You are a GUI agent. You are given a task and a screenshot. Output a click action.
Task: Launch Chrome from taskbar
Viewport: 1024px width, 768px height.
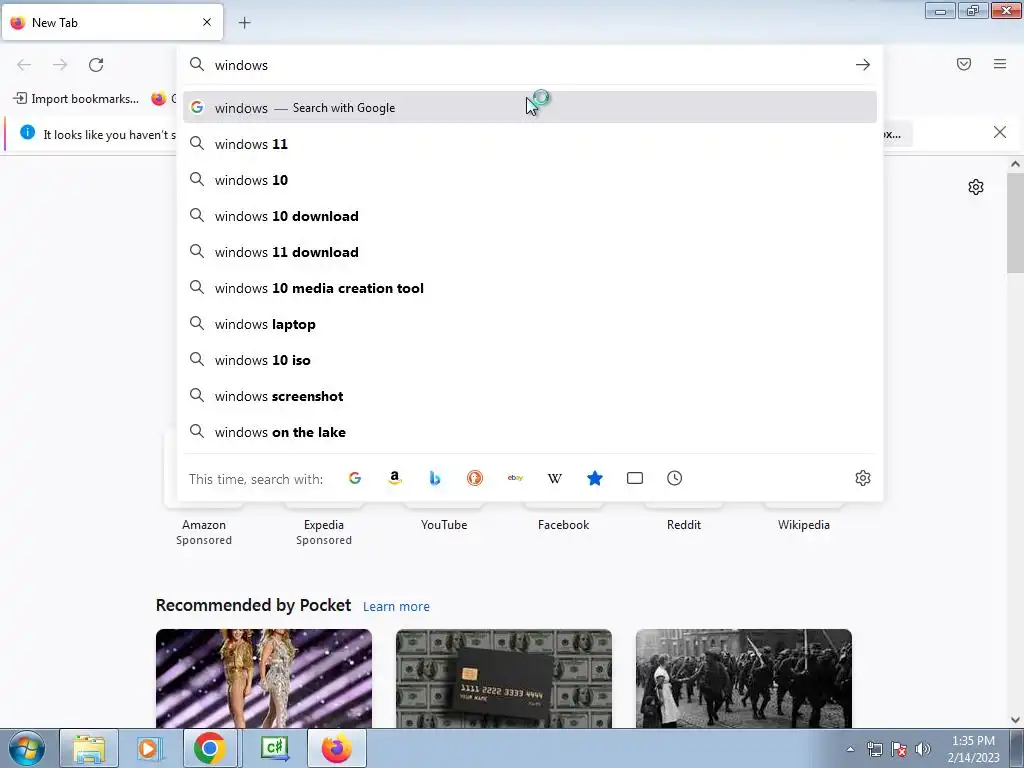point(209,748)
